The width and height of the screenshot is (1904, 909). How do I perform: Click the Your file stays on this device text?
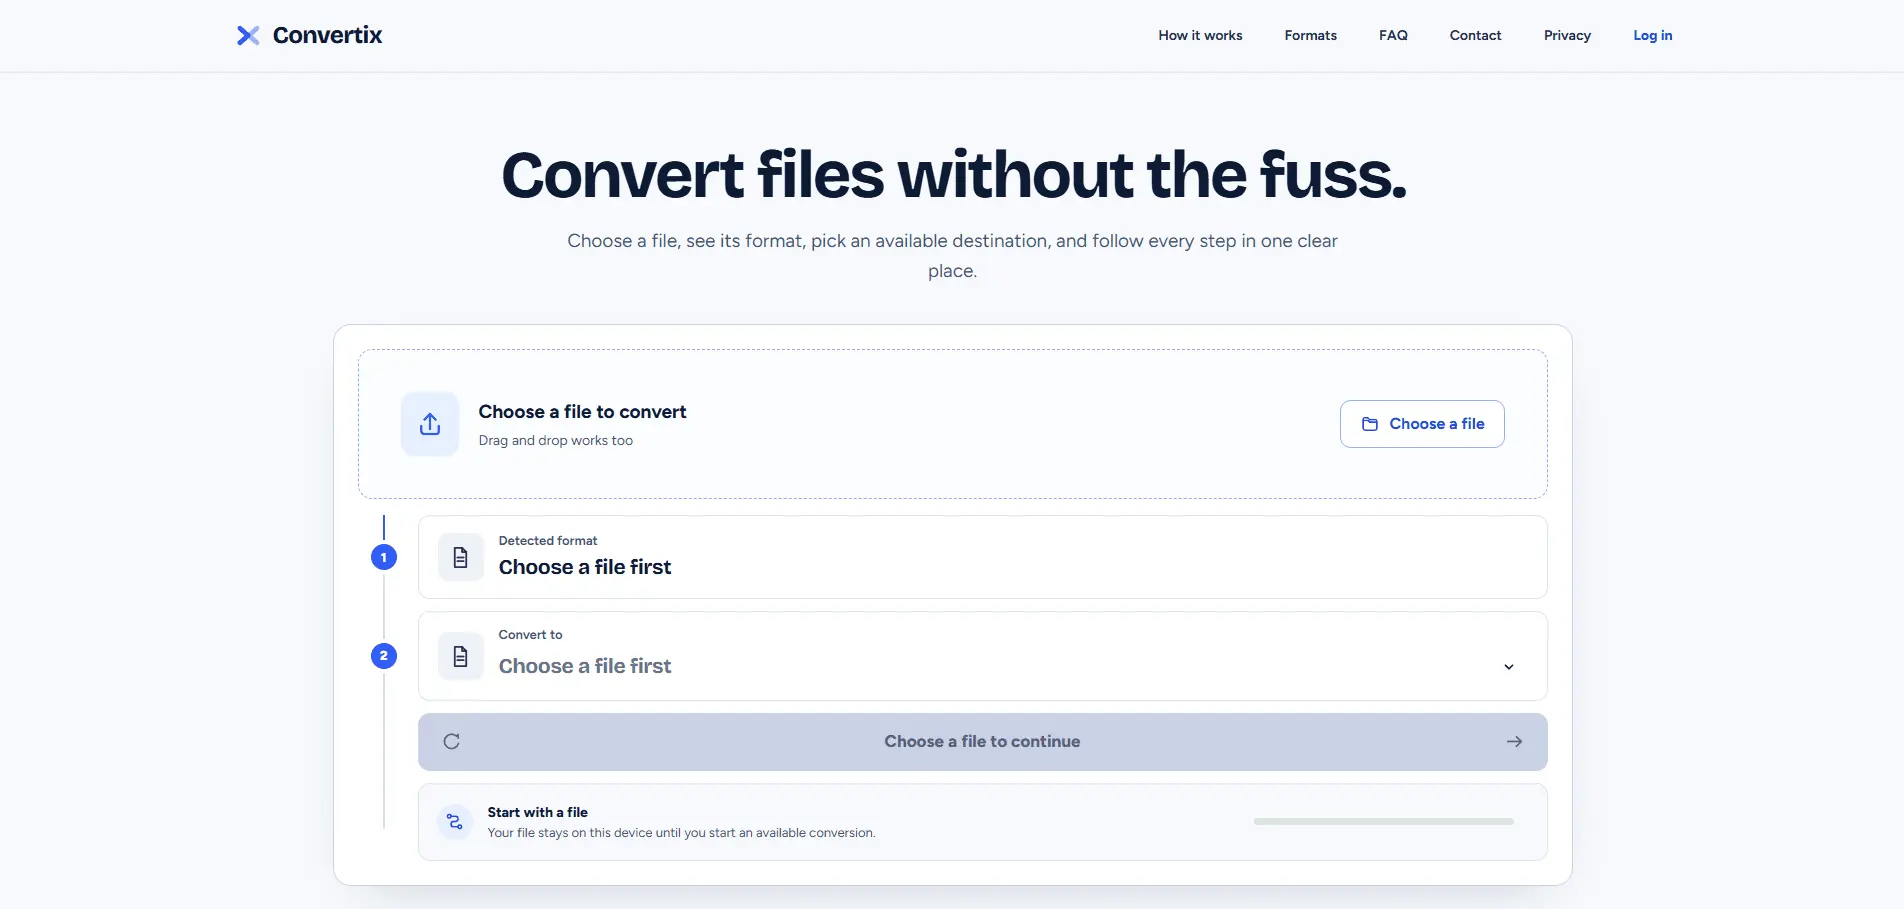[x=681, y=833]
